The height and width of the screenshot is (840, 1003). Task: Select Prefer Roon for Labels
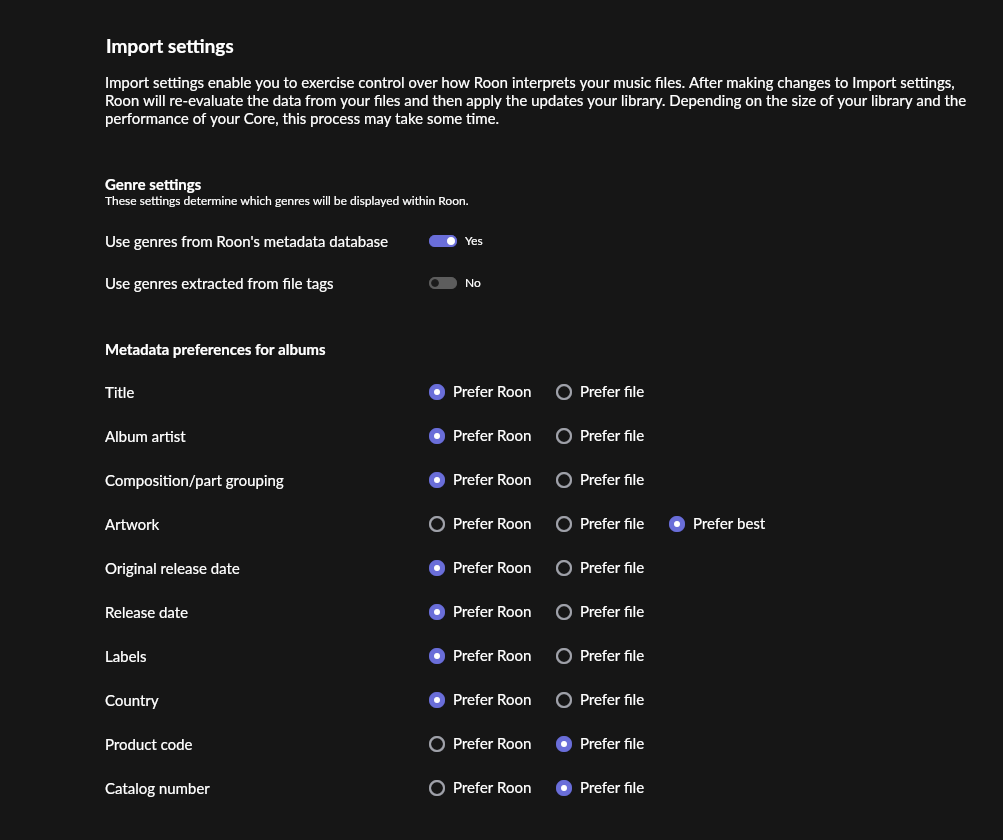[x=437, y=656]
